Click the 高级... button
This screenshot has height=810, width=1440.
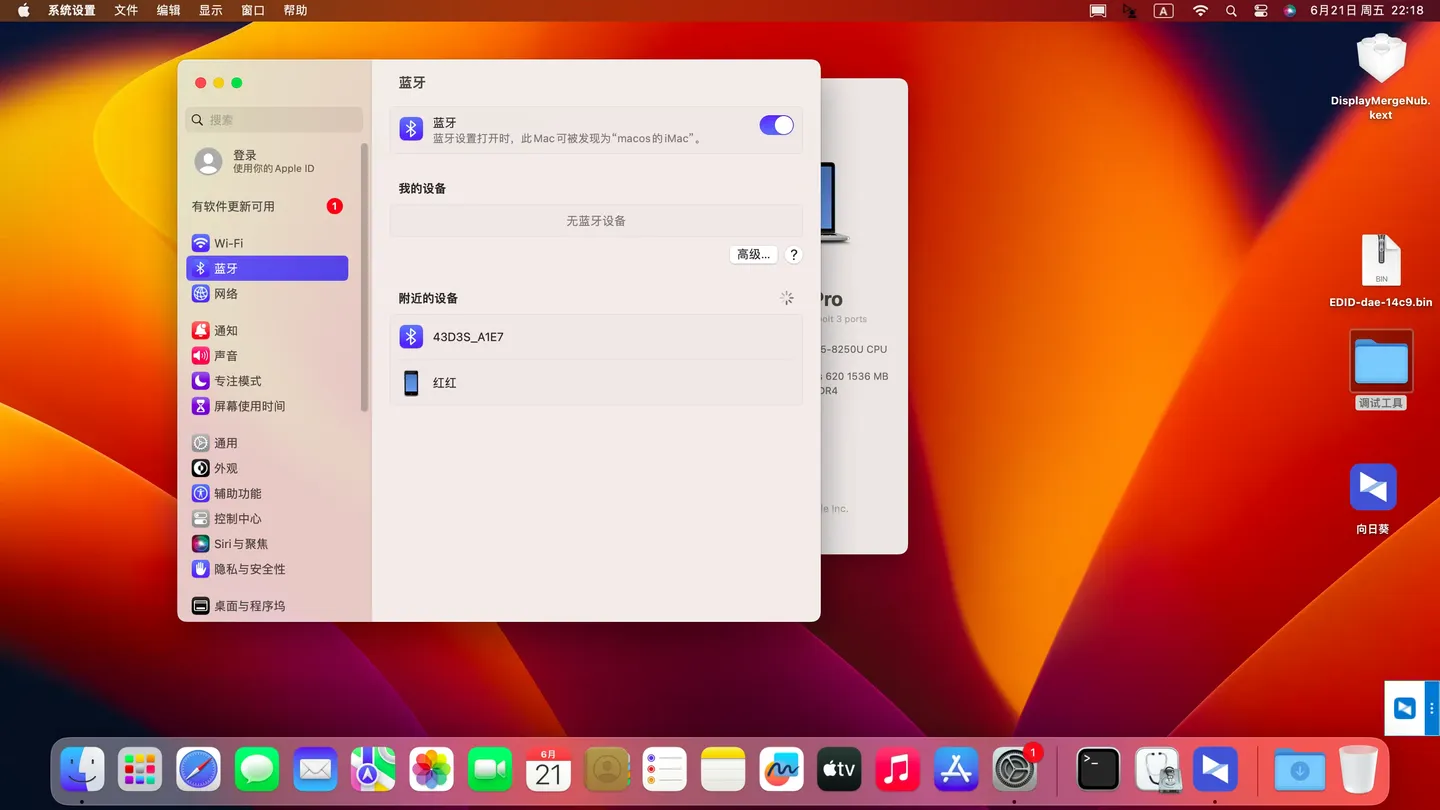click(x=753, y=254)
